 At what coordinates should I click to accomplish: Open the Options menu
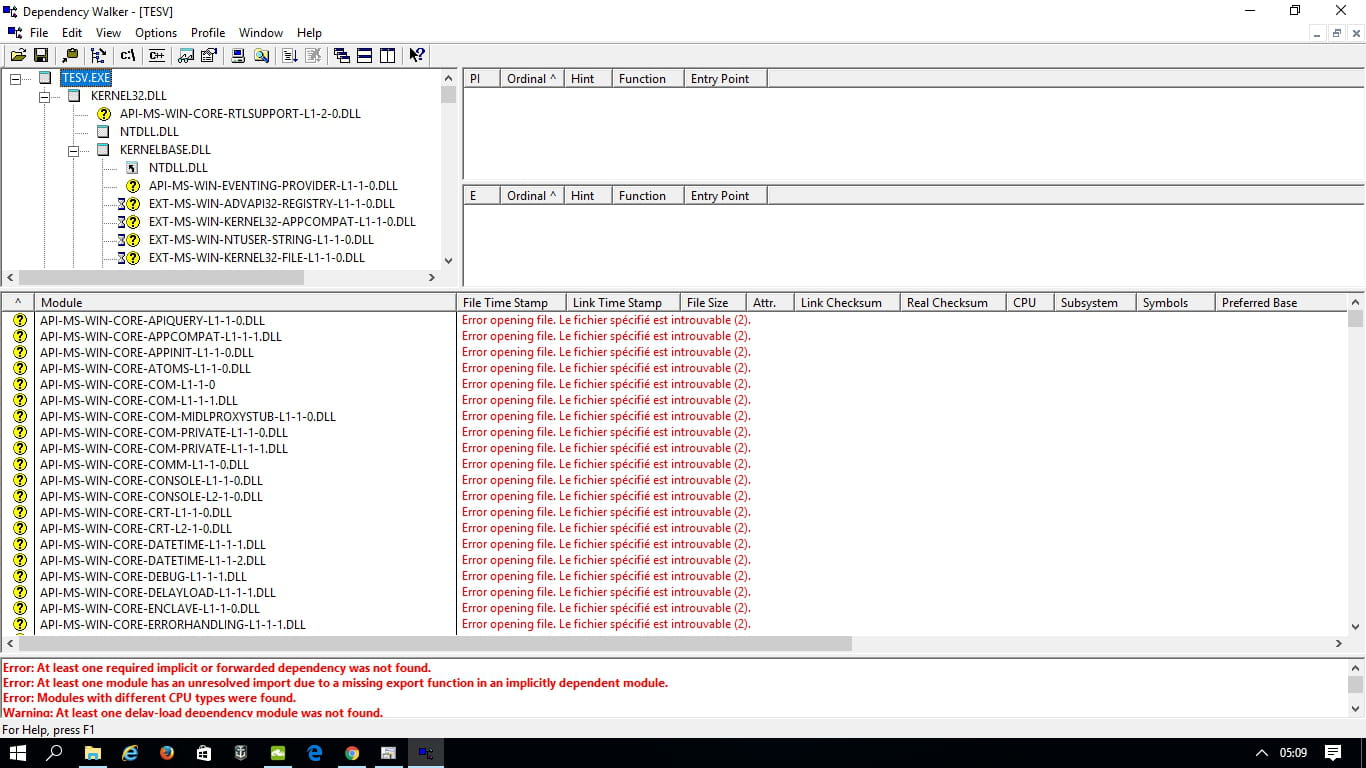click(x=156, y=33)
